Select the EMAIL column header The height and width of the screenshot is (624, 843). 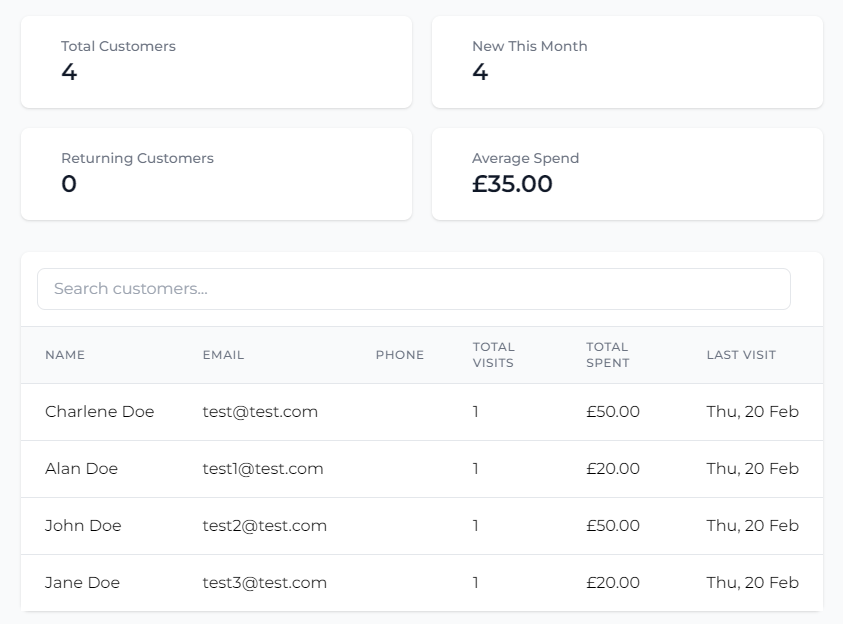point(223,355)
